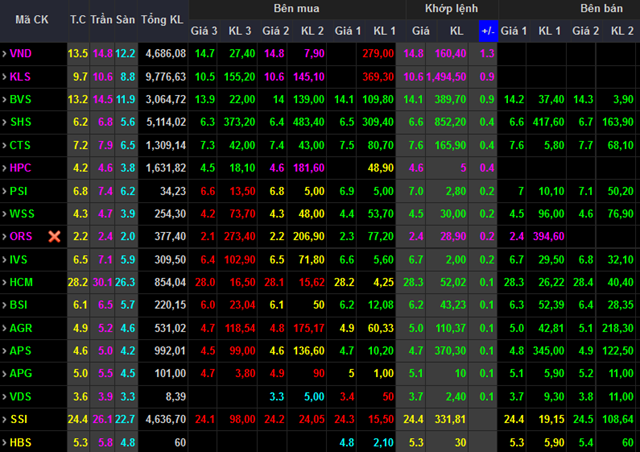Click the Trần ceiling price header
The image size is (640, 452).
[x=102, y=19]
